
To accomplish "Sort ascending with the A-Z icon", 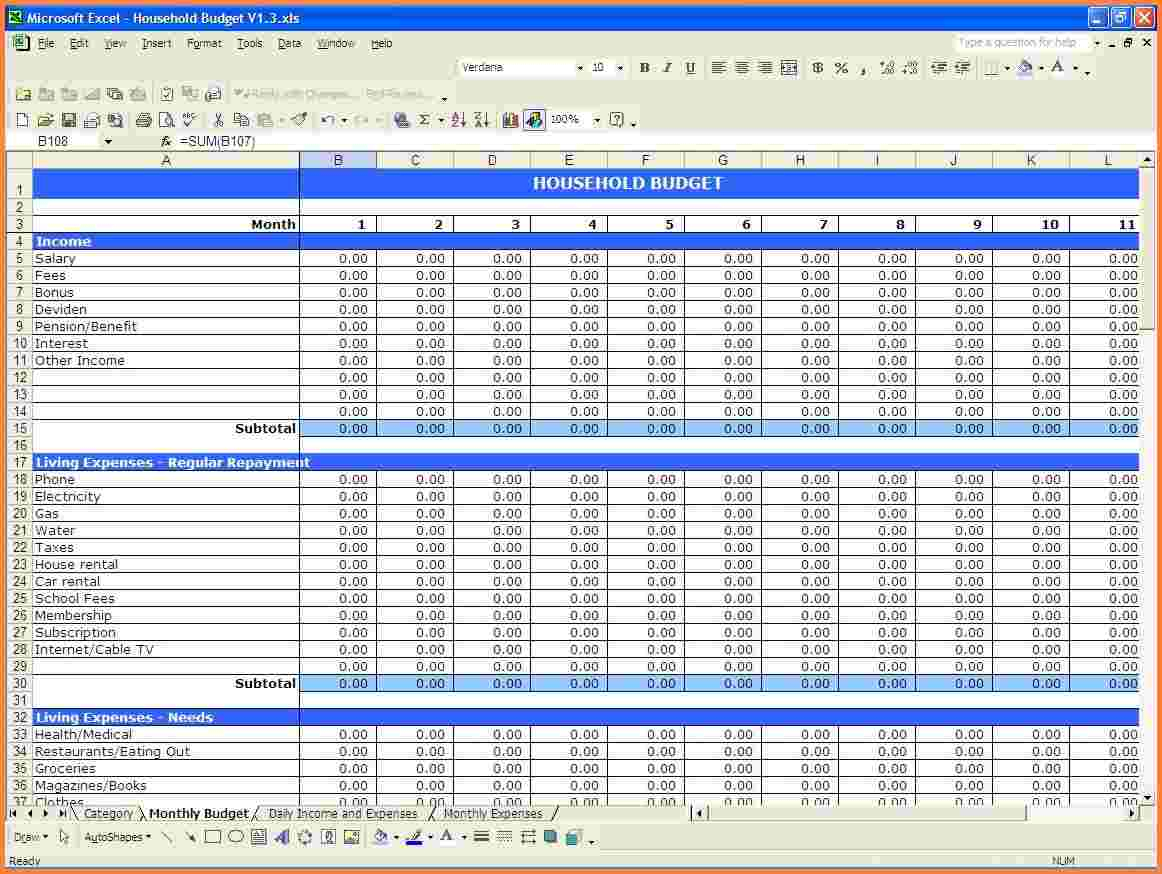I will [x=459, y=120].
